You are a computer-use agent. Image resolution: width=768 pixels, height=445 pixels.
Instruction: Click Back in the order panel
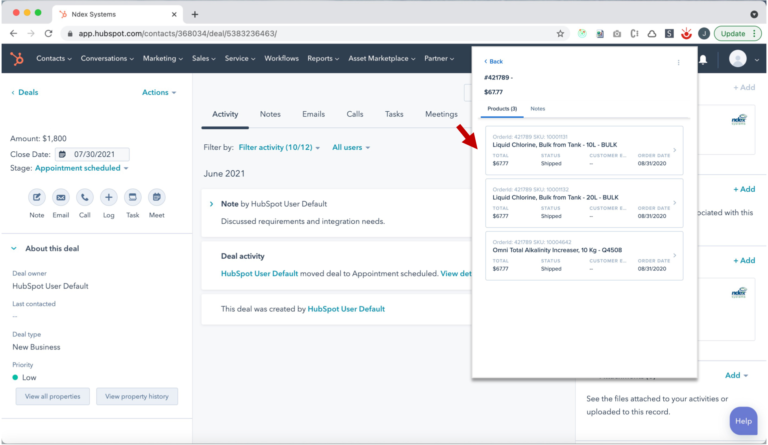click(x=493, y=62)
